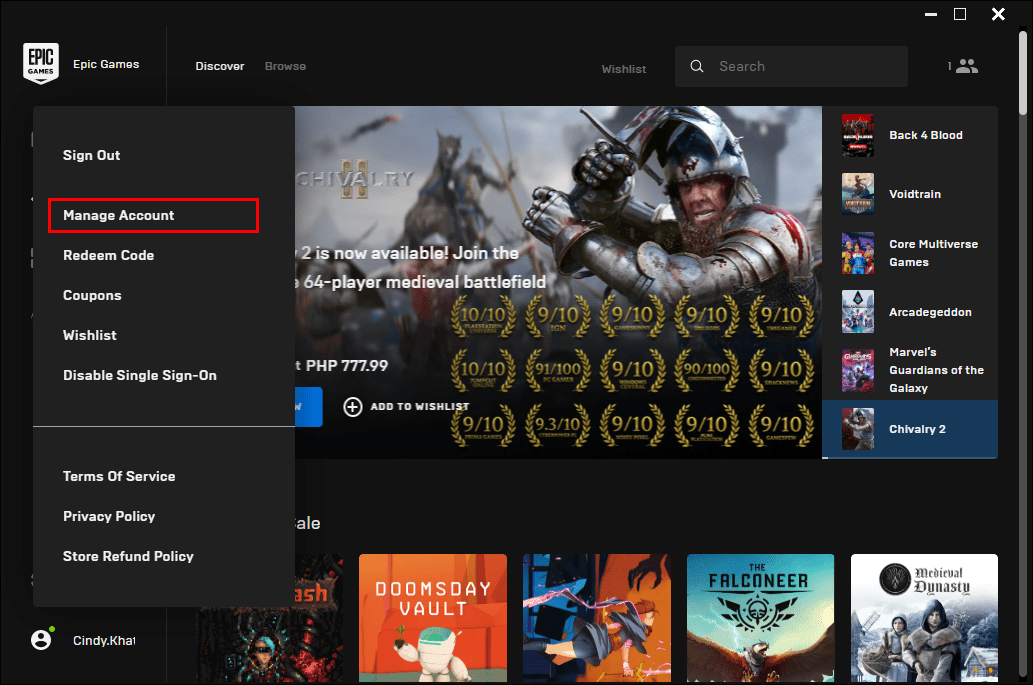Click the Voidtrain title text
This screenshot has width=1033, height=685.
pos(915,194)
